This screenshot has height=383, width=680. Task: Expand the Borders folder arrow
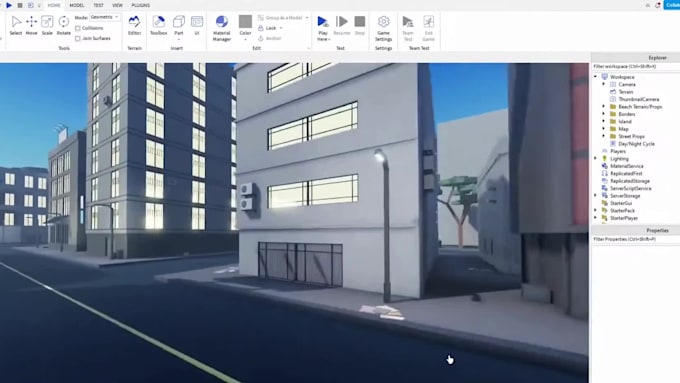click(604, 114)
